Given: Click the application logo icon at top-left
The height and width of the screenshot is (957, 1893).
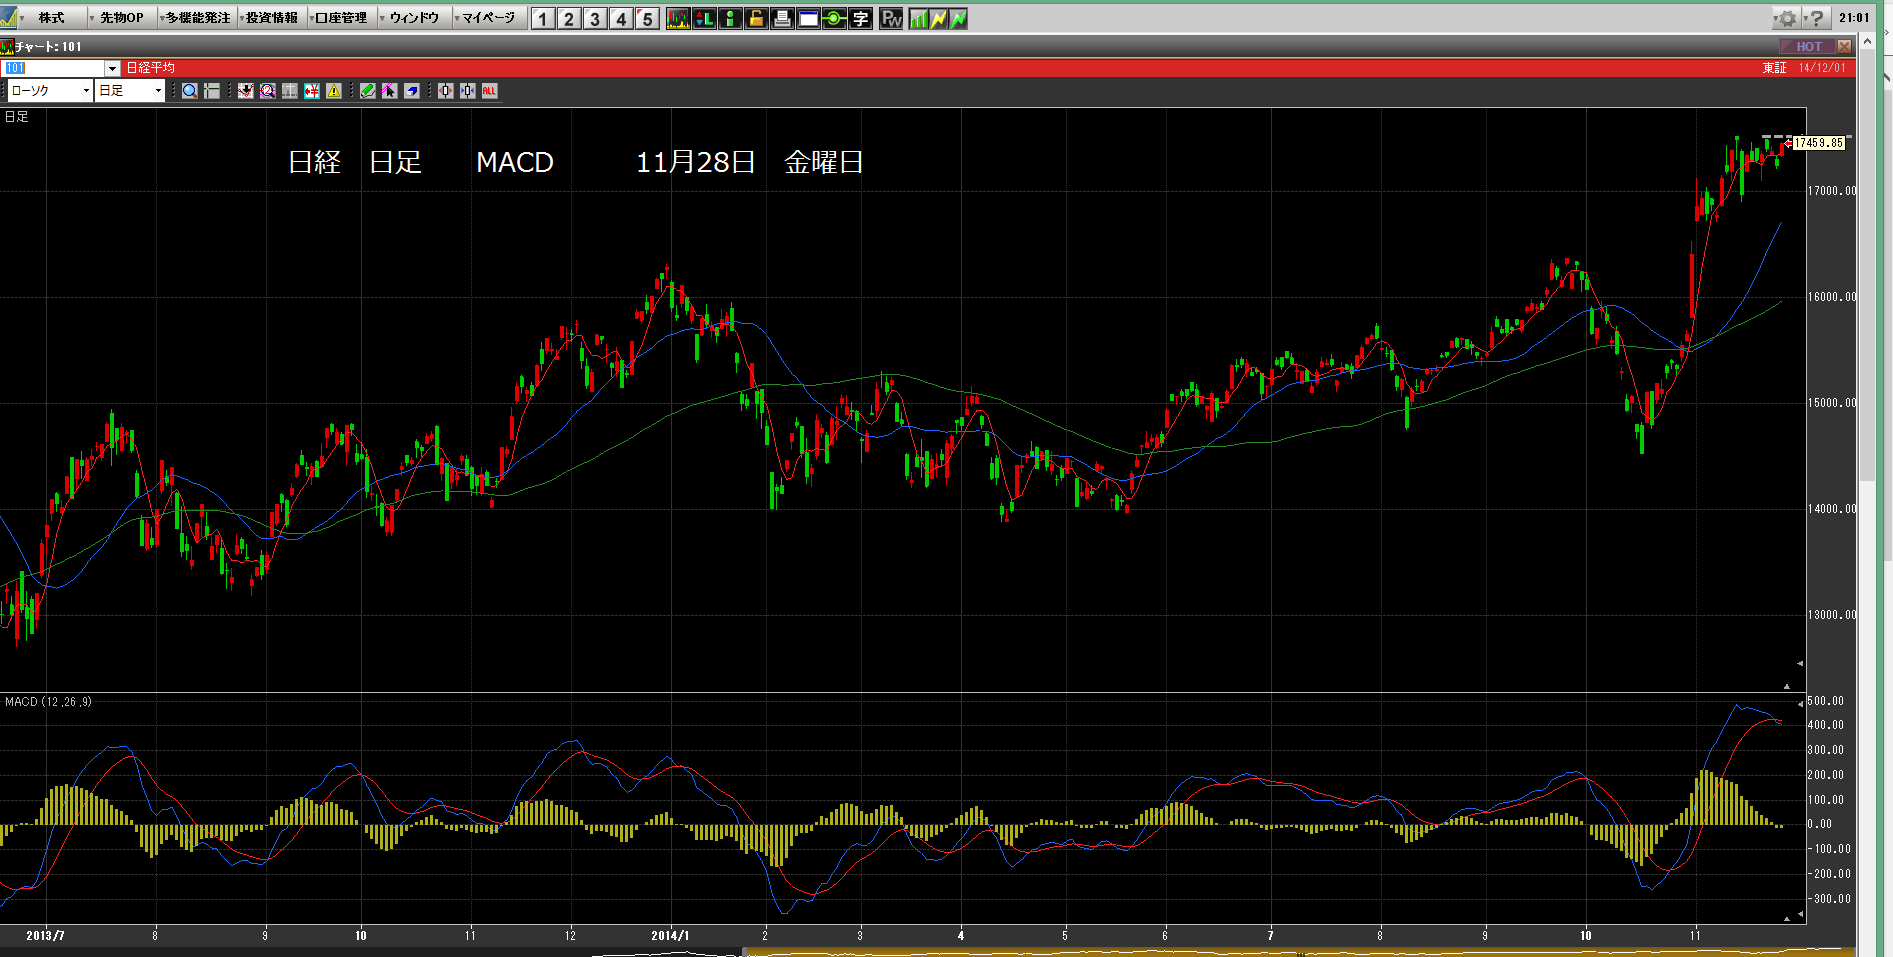Looking at the screenshot, I should [9, 17].
